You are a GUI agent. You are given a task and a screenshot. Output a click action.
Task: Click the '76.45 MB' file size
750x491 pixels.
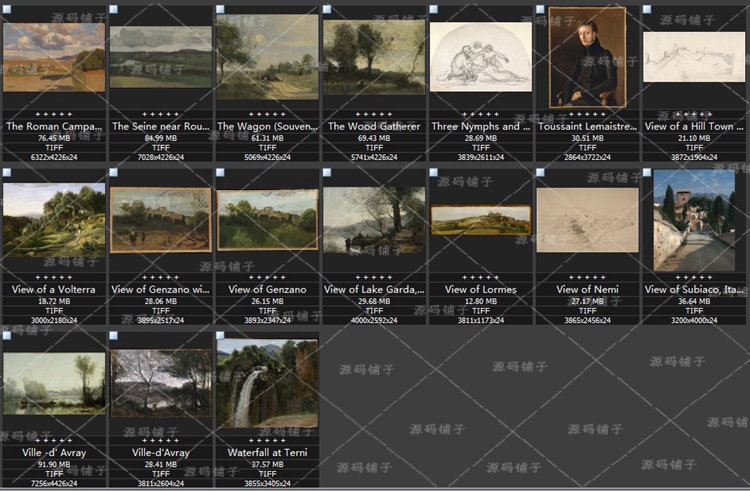54,138
